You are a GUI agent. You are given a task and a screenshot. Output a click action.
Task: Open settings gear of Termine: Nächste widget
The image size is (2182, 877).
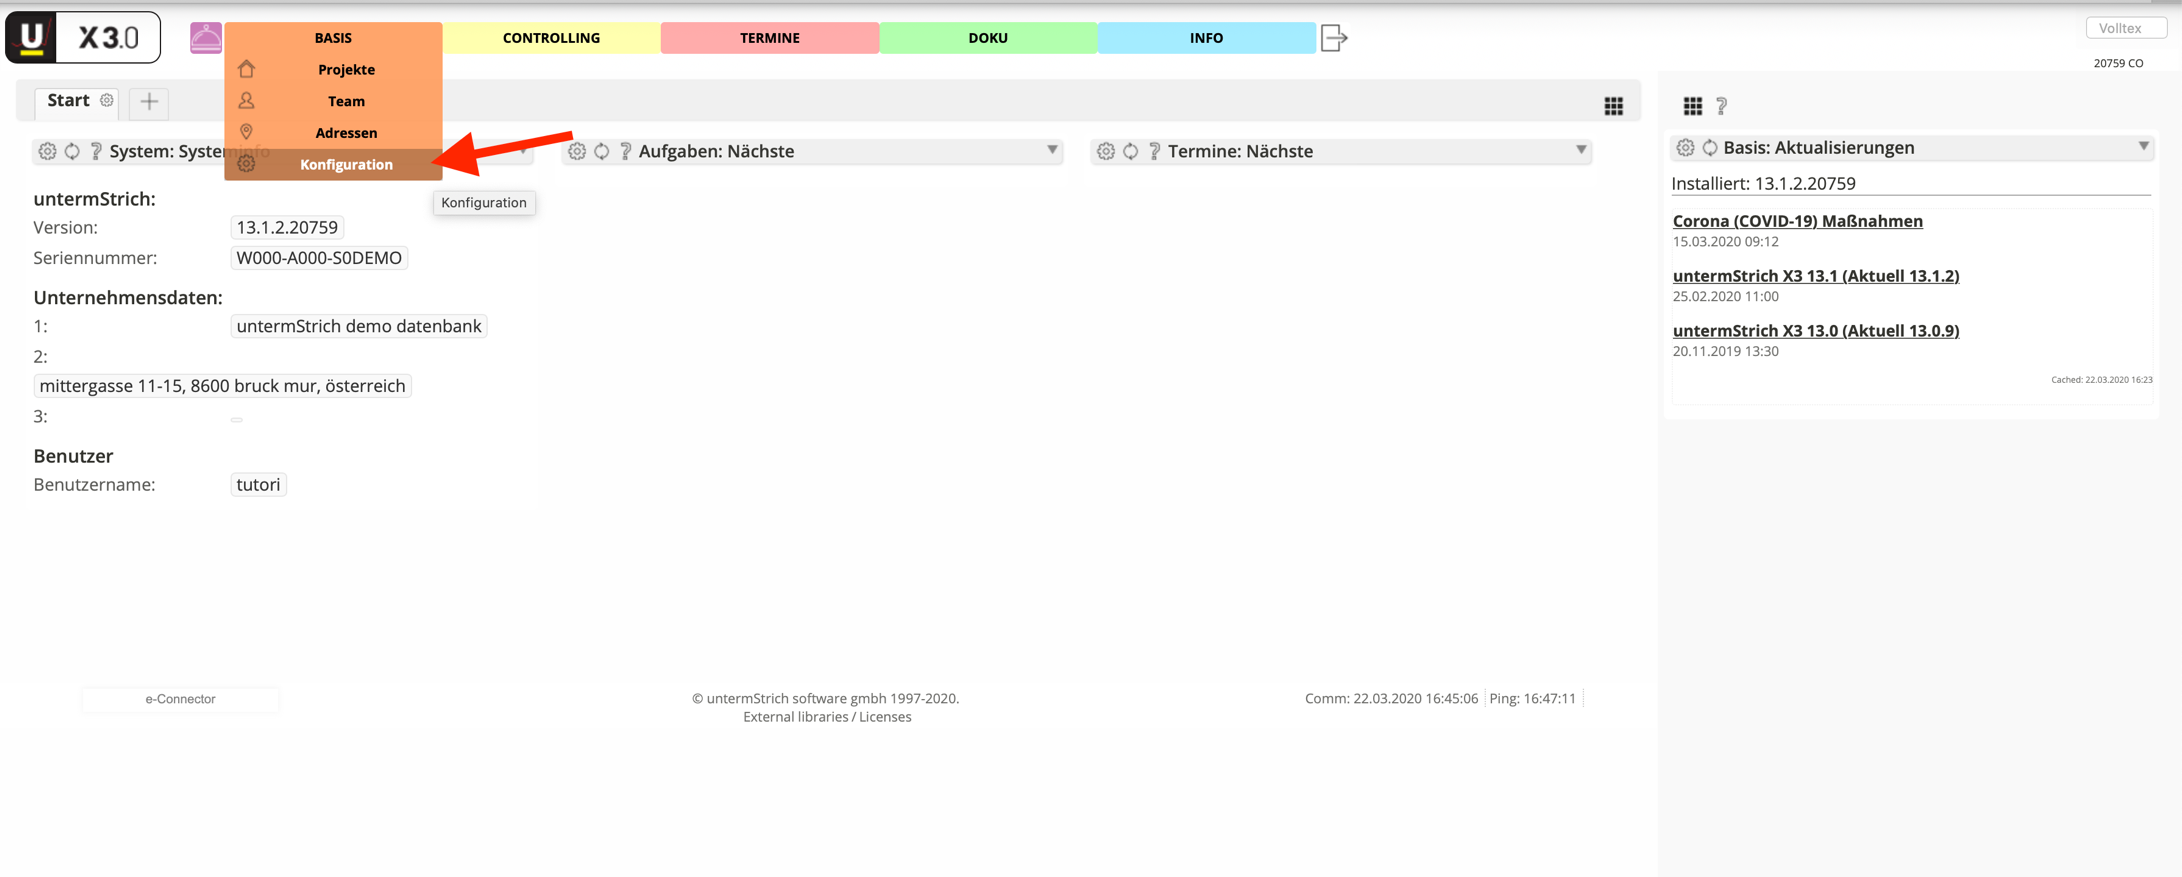[x=1105, y=151]
